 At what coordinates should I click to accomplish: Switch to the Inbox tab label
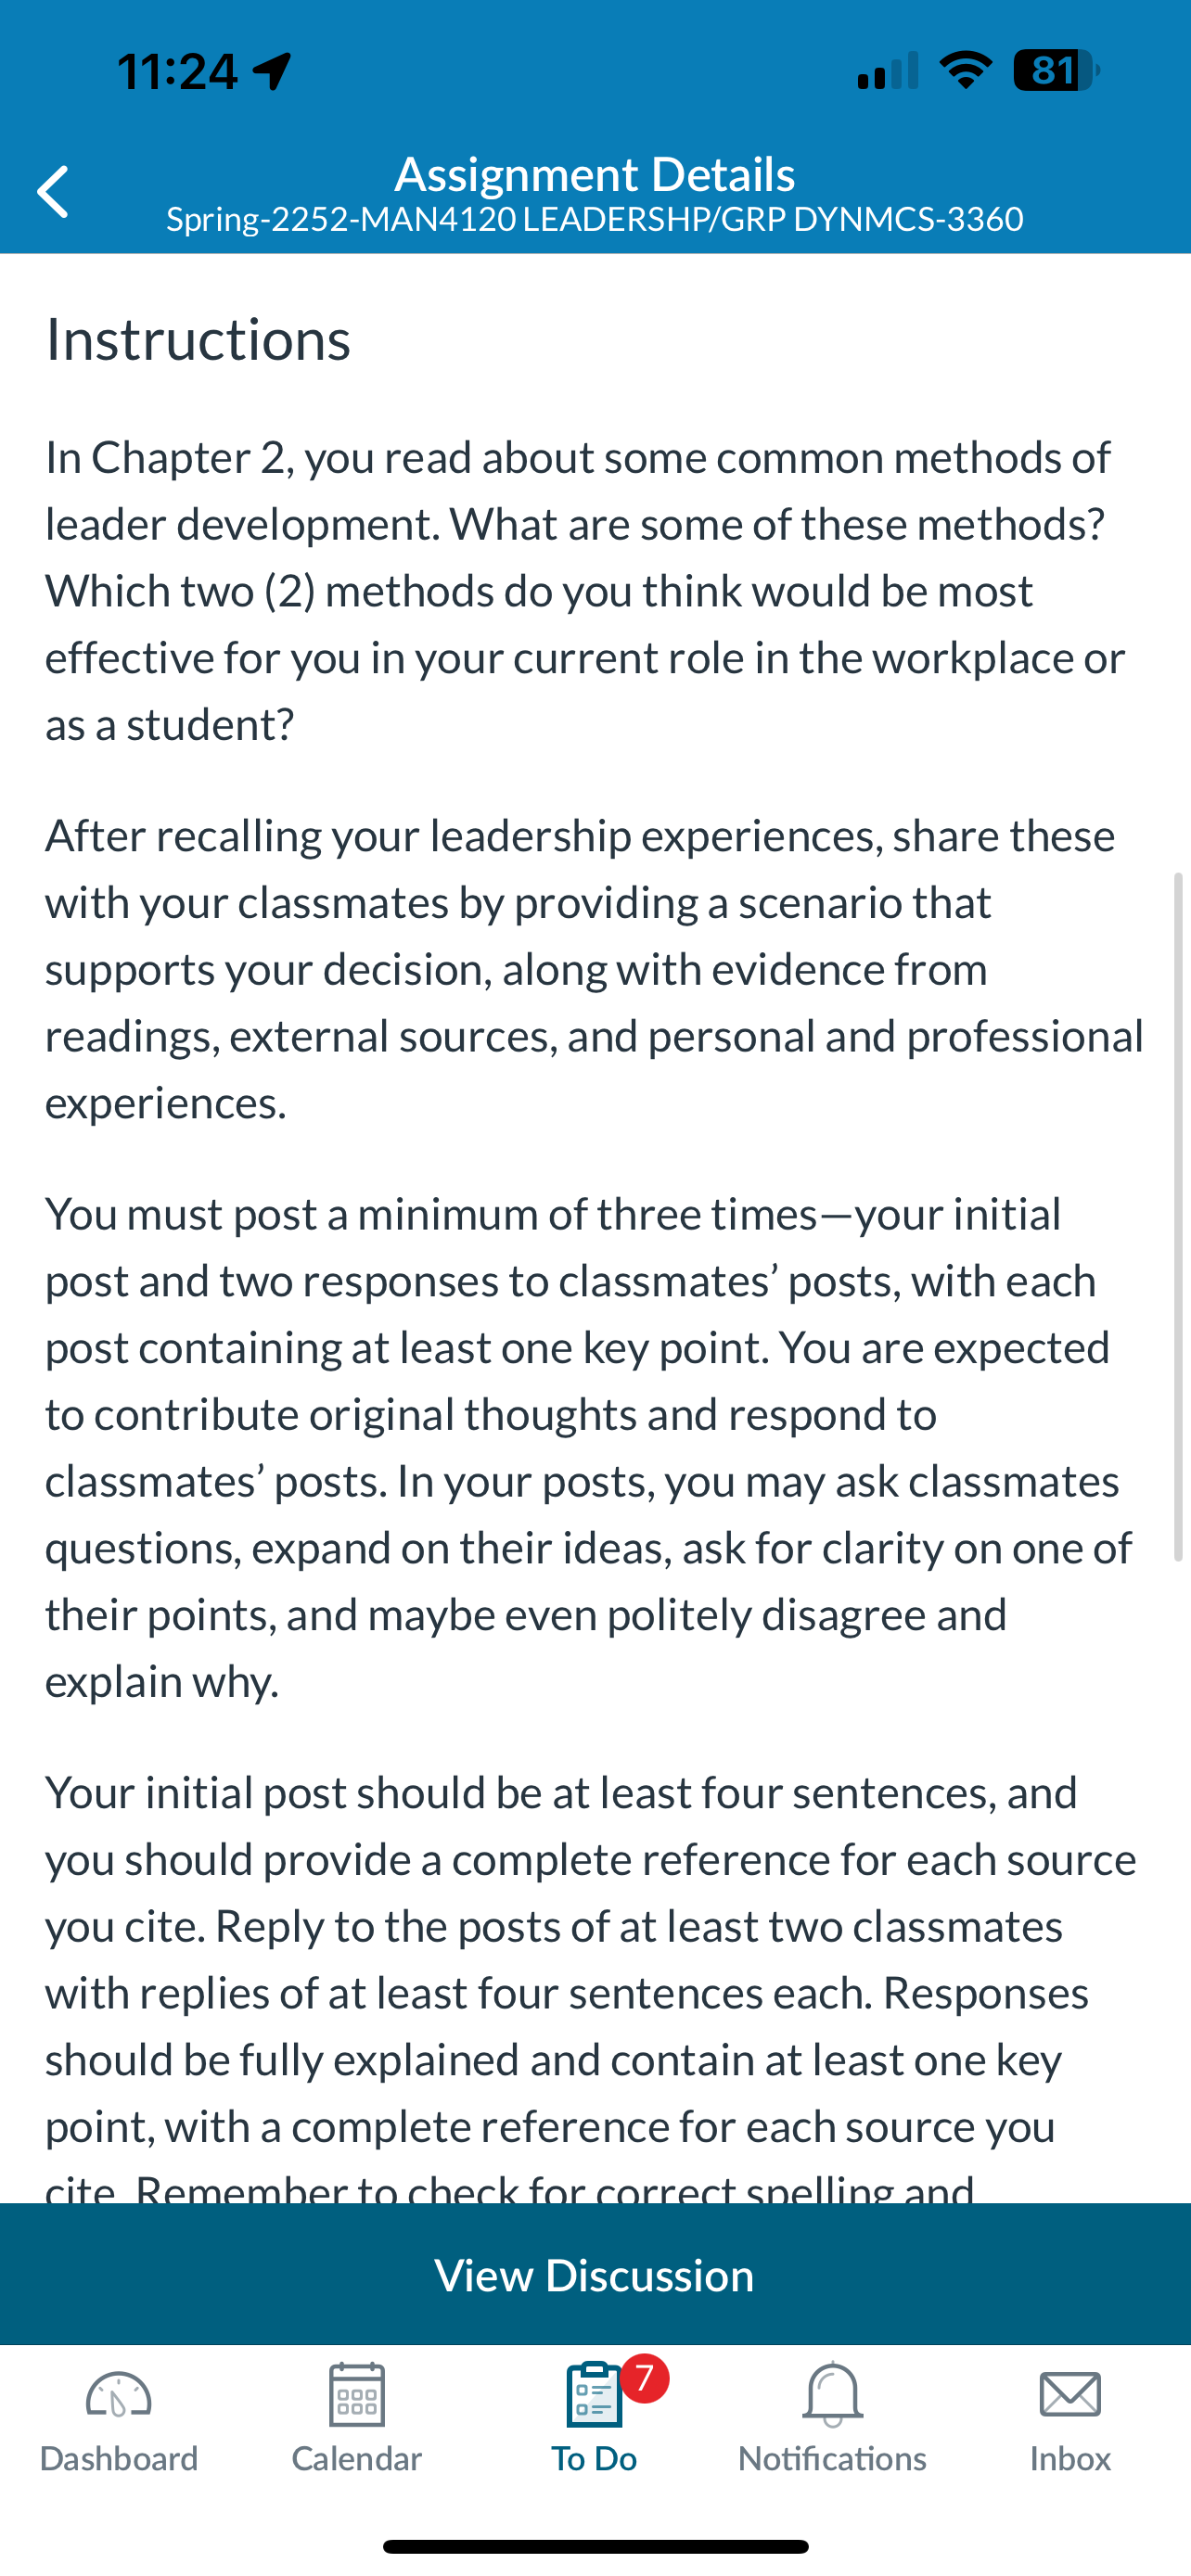(1070, 2458)
